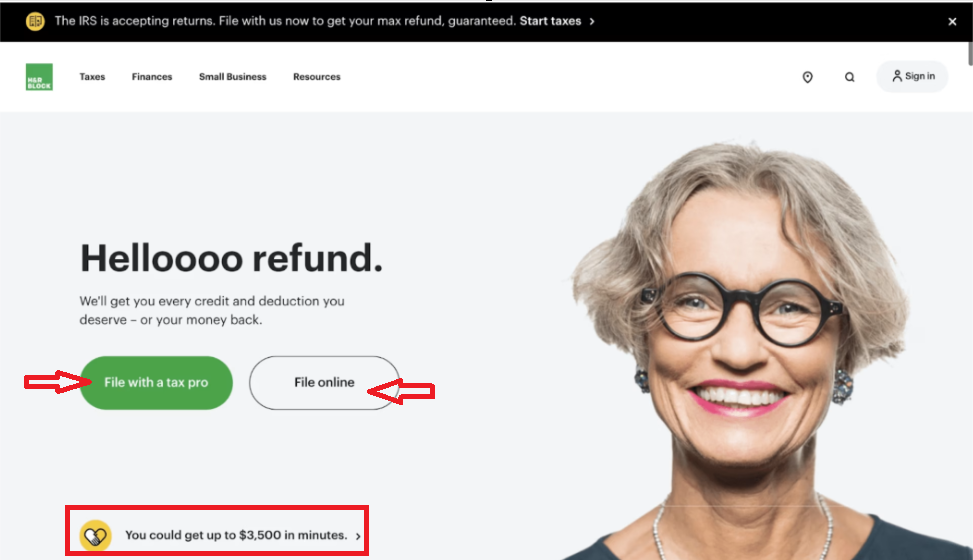Click the H&R Block logo
973x560 pixels.
(x=39, y=77)
